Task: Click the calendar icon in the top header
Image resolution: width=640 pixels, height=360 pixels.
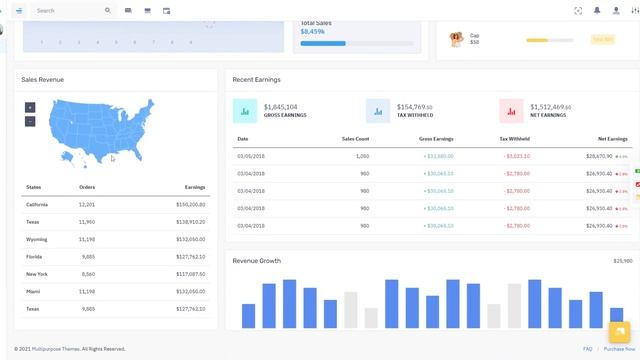Action: coord(167,11)
